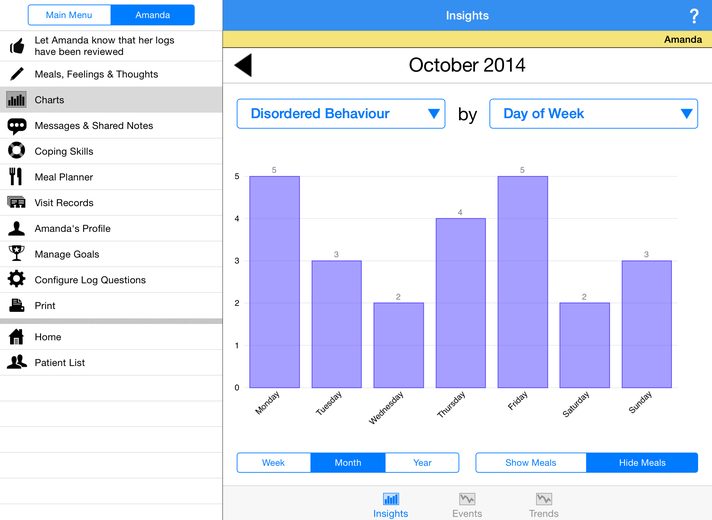Open Manage Goals menu item
Viewport: 712px width, 520px height.
[x=111, y=254]
